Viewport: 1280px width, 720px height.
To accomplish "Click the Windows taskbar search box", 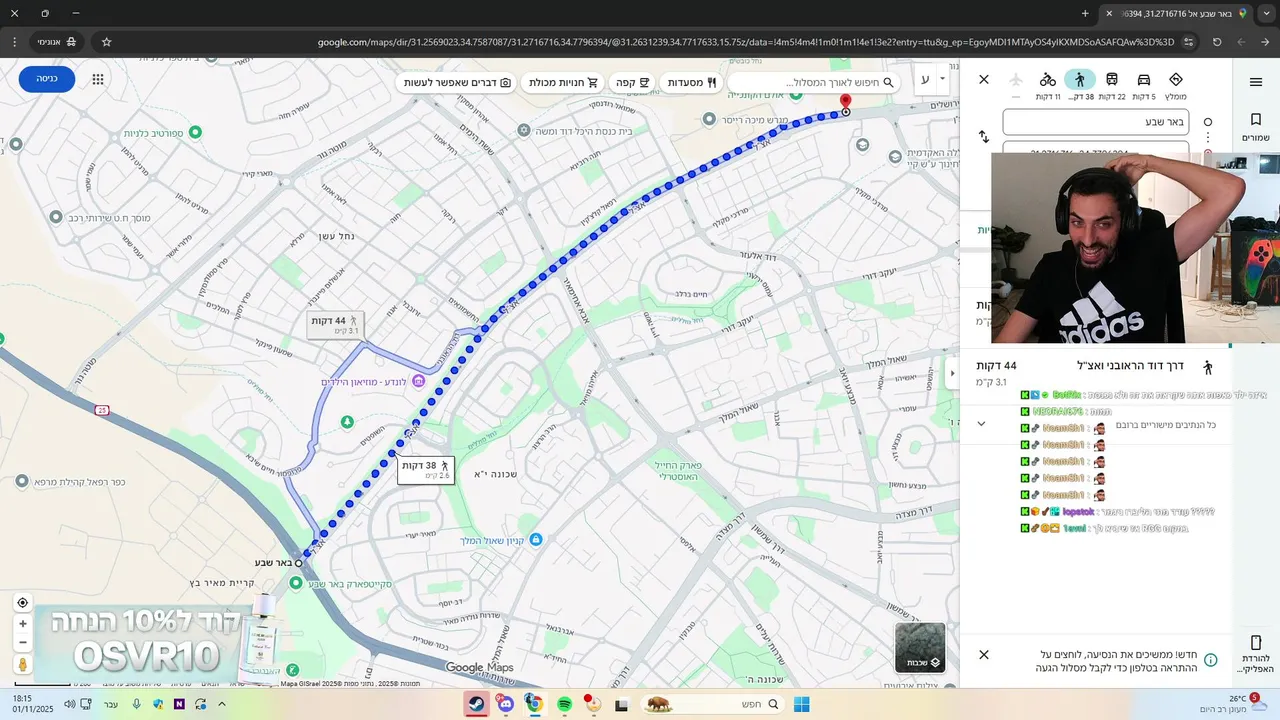I will point(712,704).
